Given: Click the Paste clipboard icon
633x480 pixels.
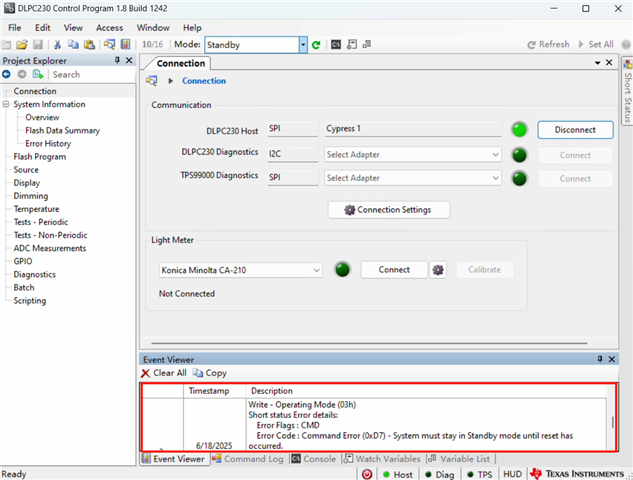Looking at the screenshot, I should click(x=89, y=44).
